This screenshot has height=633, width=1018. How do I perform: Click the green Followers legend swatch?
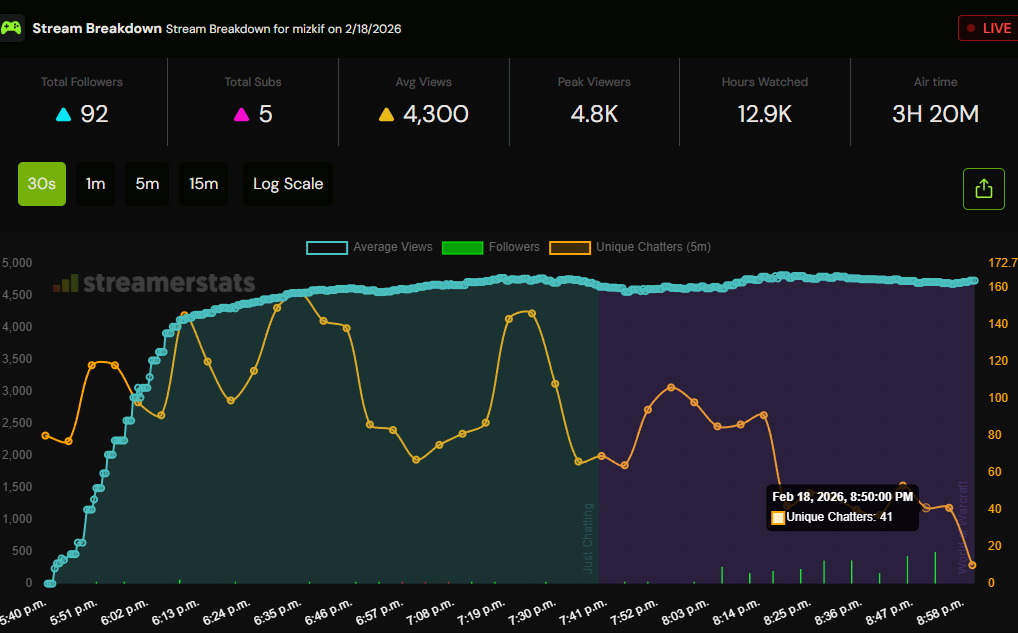[x=462, y=247]
